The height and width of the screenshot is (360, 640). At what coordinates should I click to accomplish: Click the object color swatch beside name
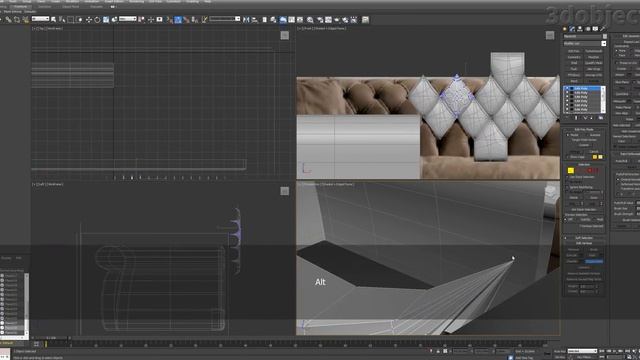point(604,36)
